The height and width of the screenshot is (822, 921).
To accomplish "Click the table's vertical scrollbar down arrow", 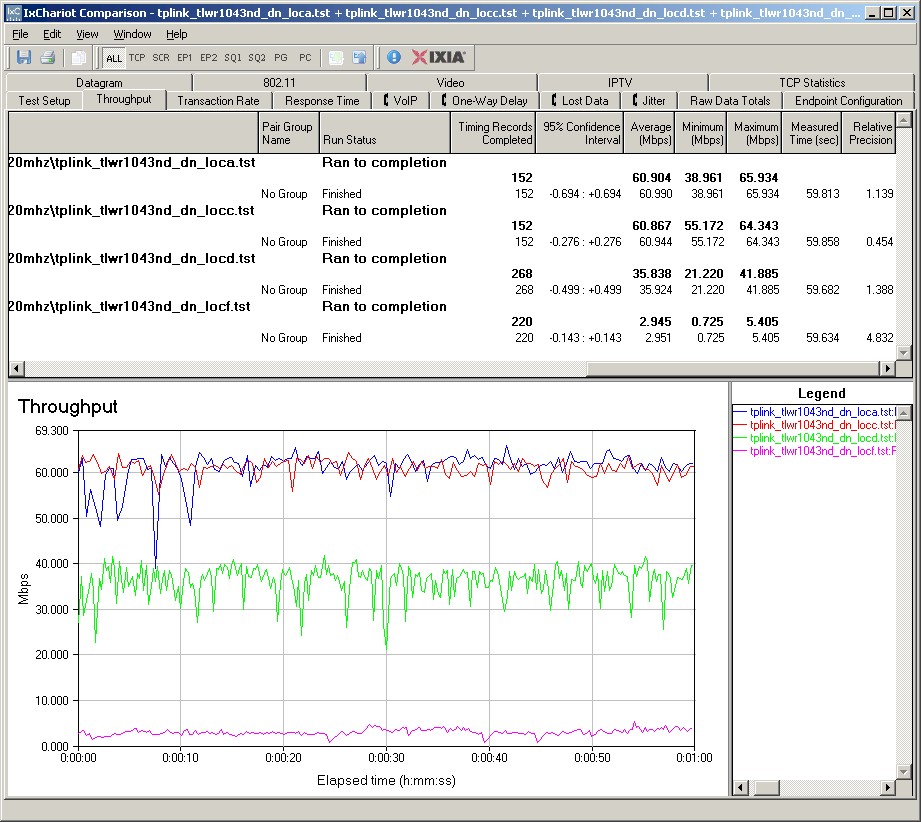I will tap(904, 352).
